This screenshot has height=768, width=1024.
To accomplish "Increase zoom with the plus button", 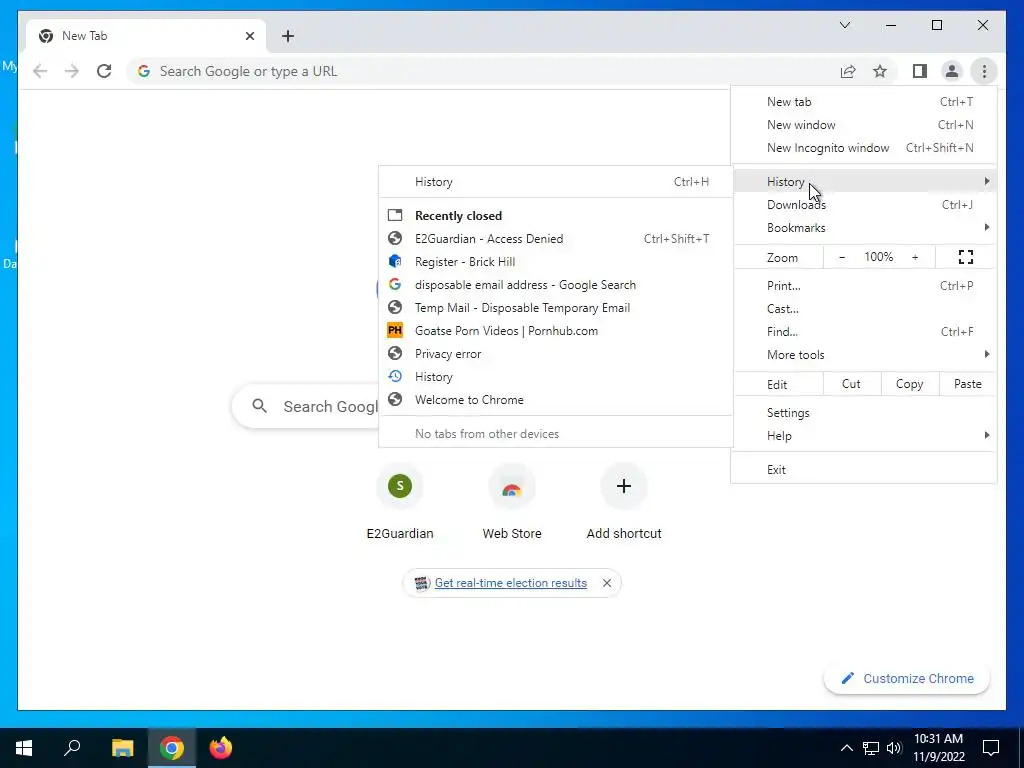I will click(x=915, y=257).
